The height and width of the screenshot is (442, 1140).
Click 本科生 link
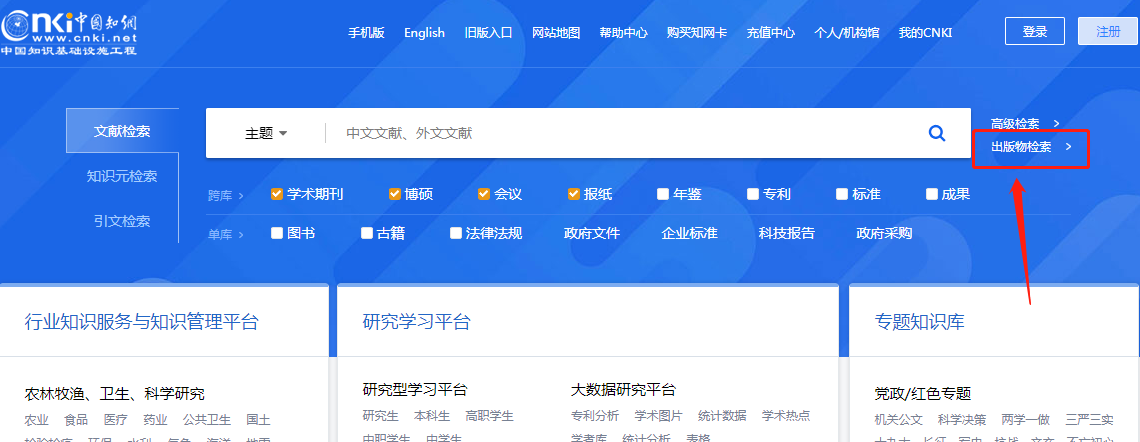(x=432, y=416)
